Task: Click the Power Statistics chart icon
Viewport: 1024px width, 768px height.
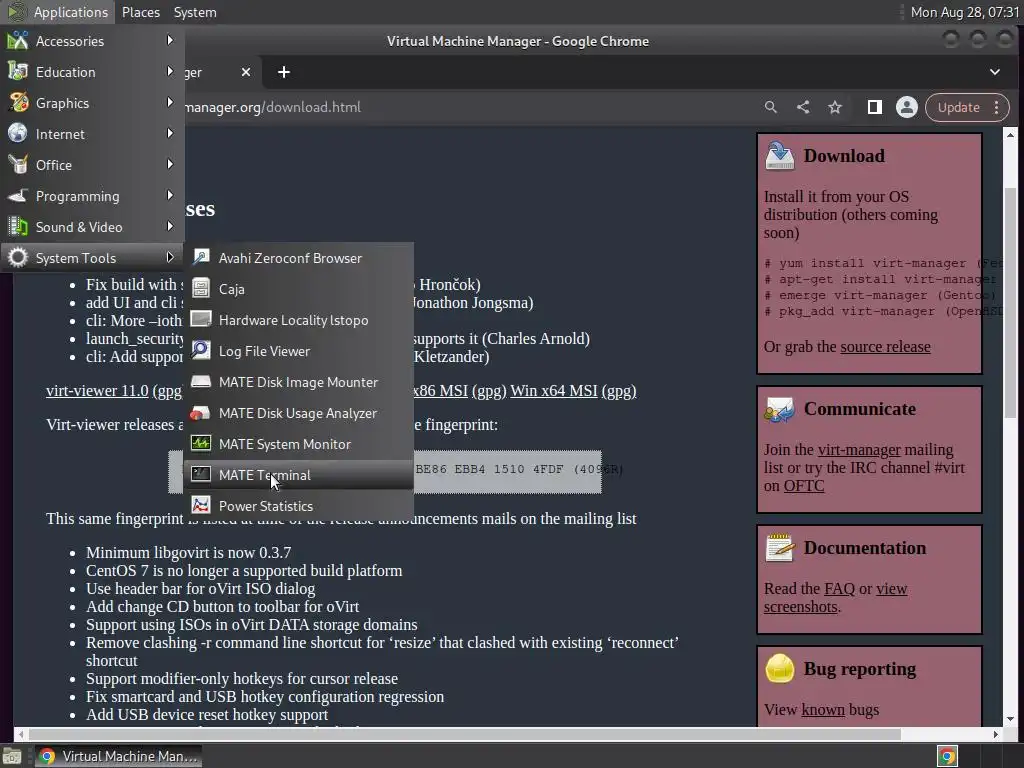Action: click(x=201, y=505)
